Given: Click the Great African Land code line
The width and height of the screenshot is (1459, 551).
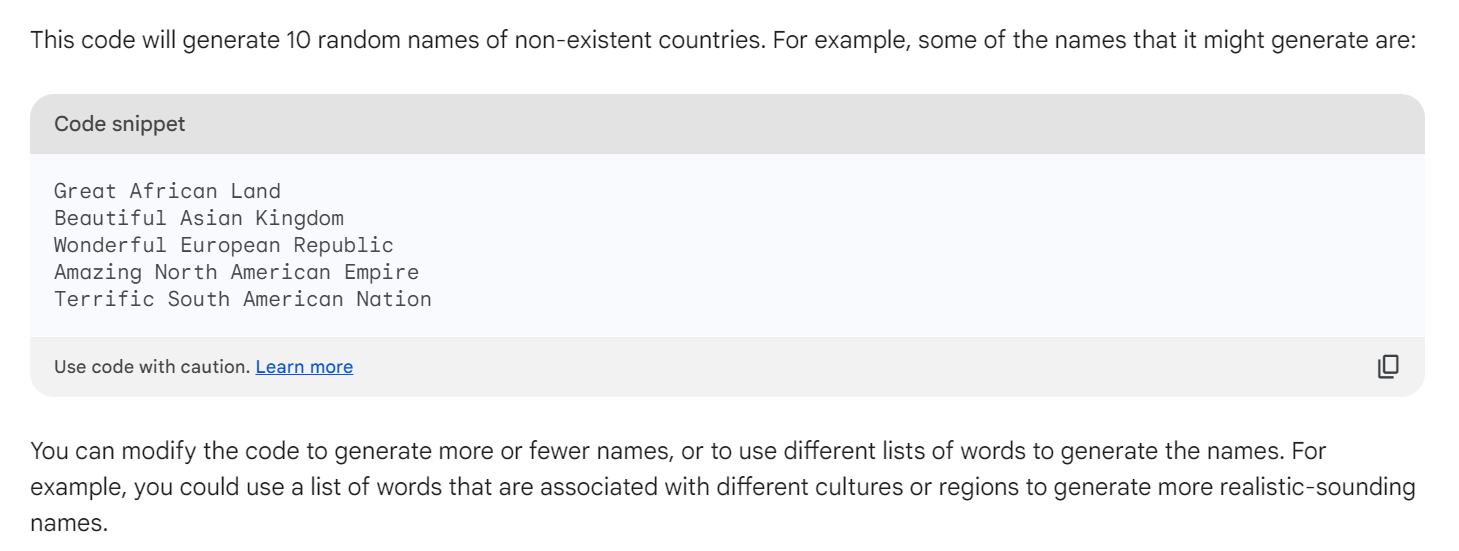Looking at the screenshot, I should tap(167, 191).
